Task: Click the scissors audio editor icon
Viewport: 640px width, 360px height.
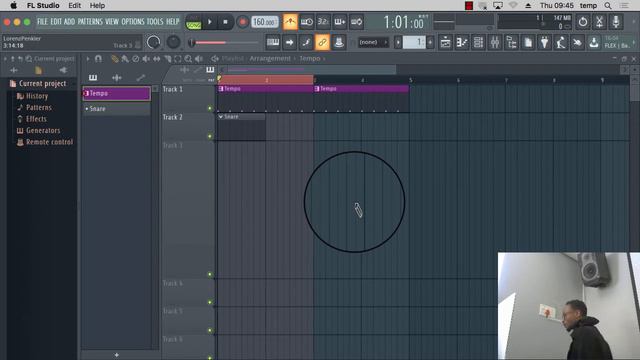Action: pos(599,22)
